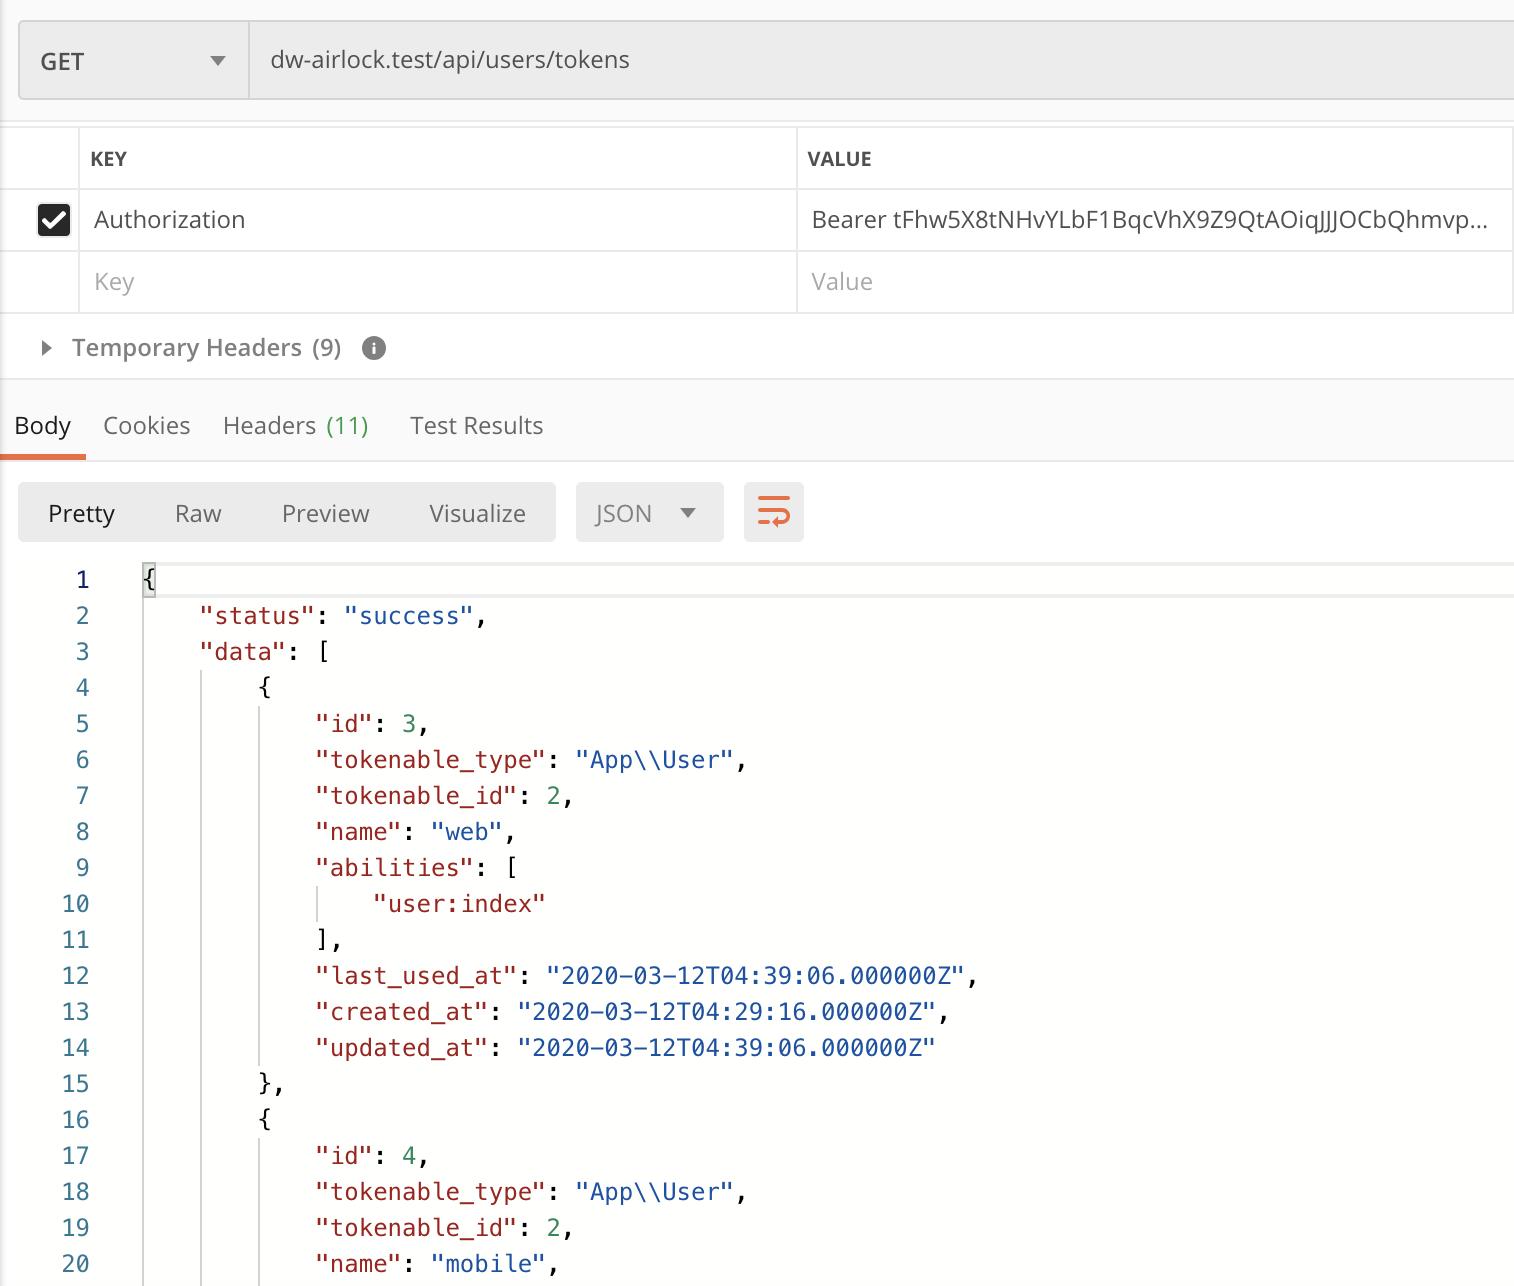Click the empty Value input field
The width and height of the screenshot is (1514, 1286).
click(x=1153, y=282)
